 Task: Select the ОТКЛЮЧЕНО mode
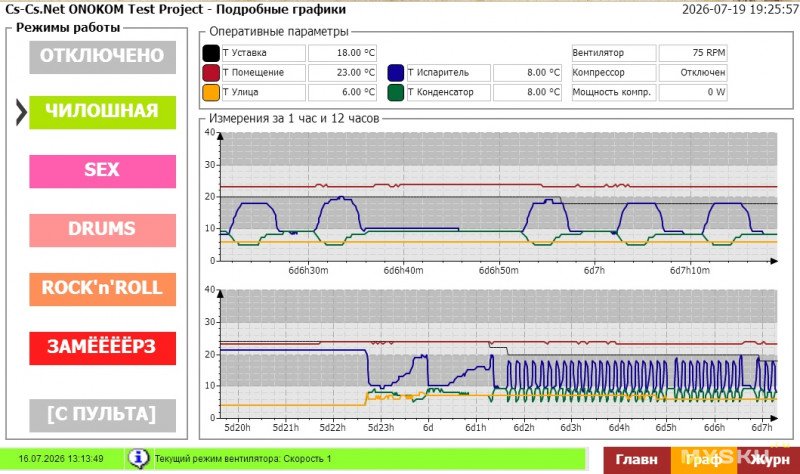[x=103, y=57]
